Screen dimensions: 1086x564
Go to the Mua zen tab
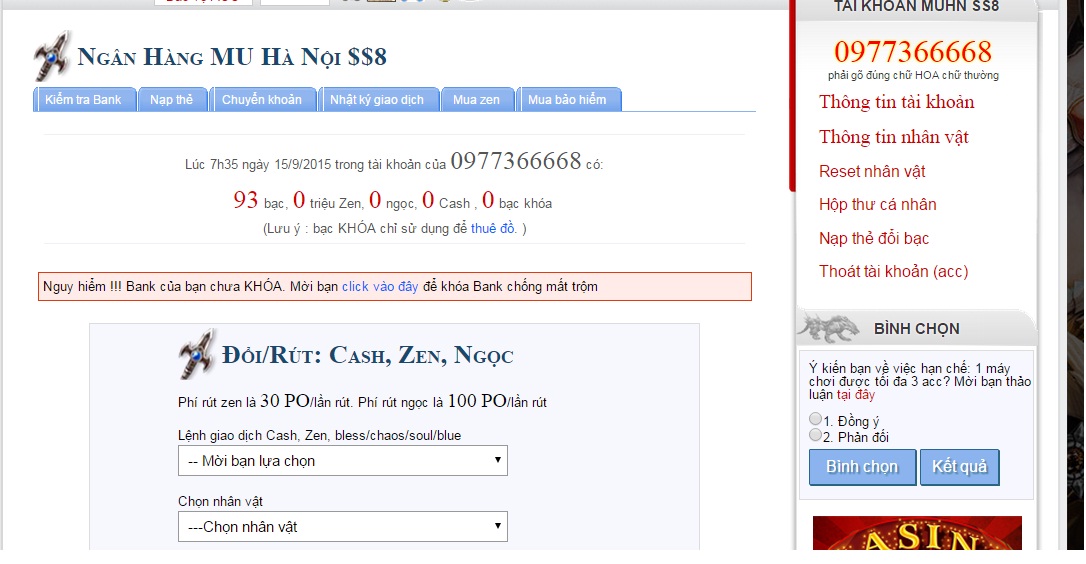pos(477,100)
